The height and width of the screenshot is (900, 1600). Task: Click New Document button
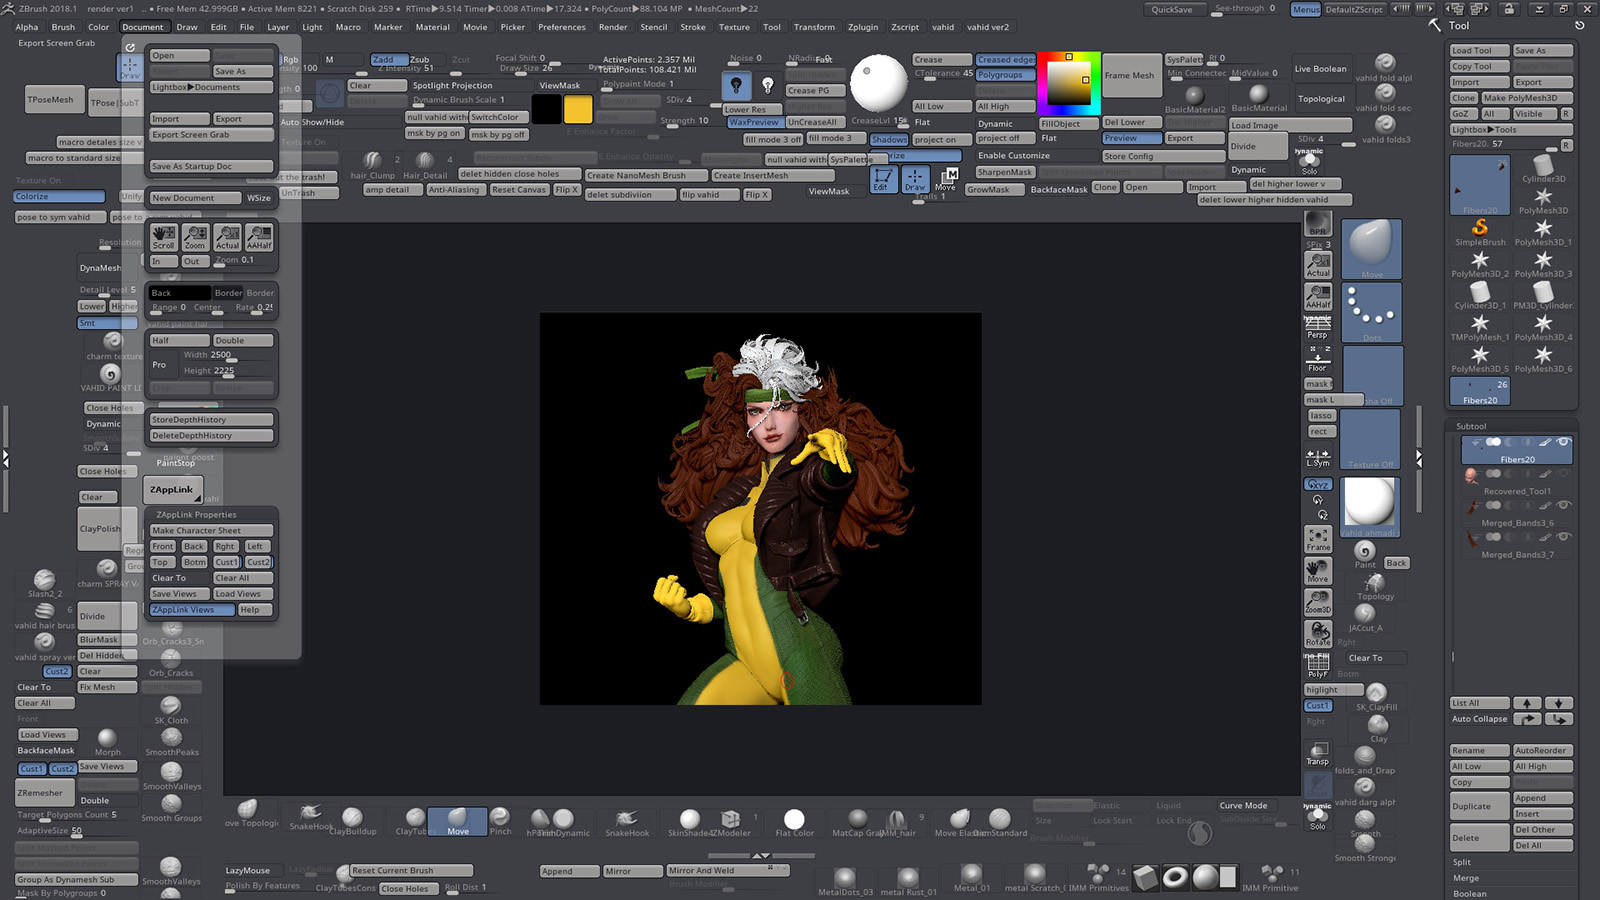coord(195,198)
